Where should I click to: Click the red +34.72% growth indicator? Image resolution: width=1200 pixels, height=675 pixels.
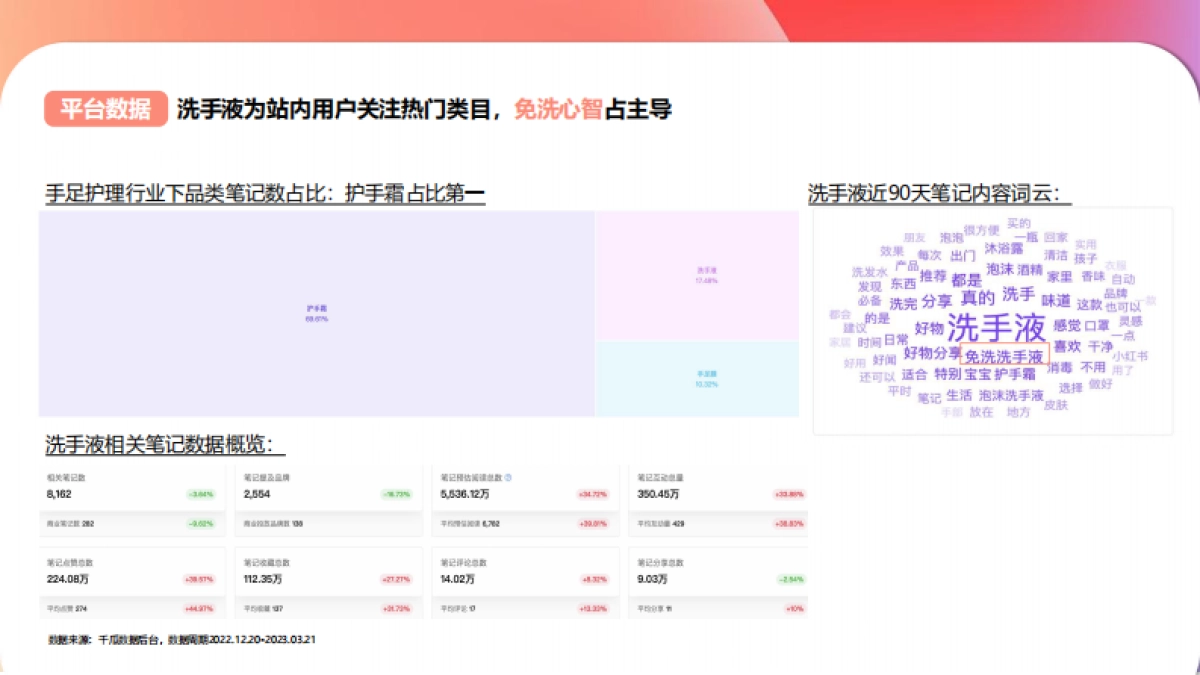coord(593,495)
